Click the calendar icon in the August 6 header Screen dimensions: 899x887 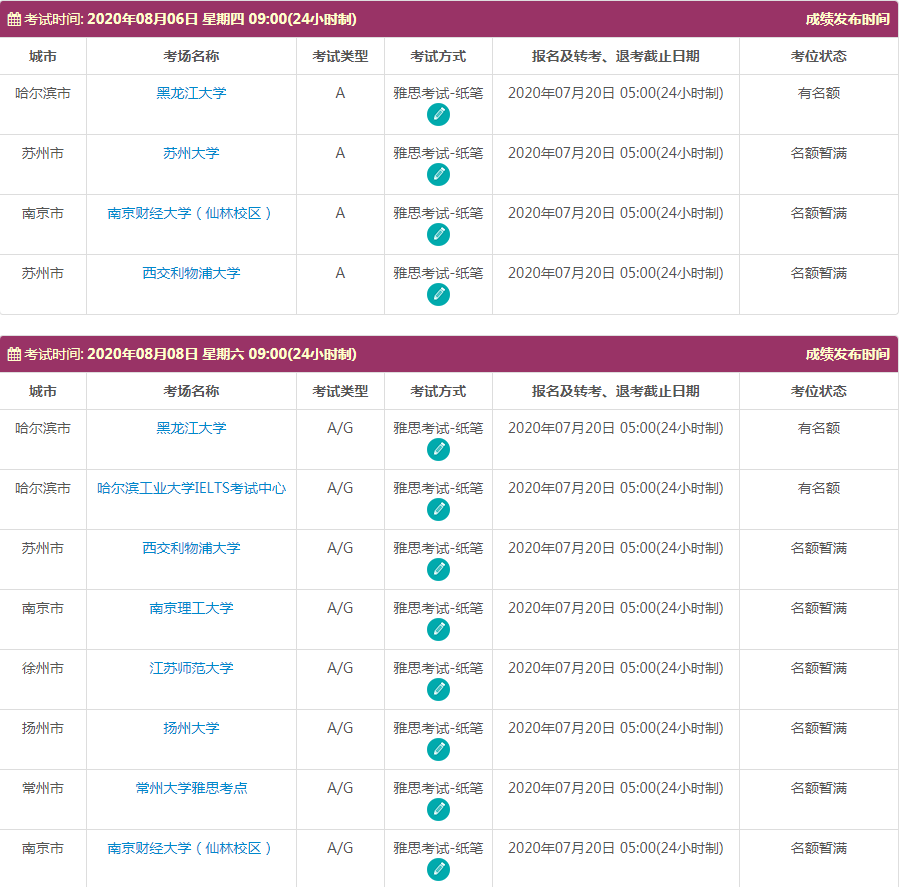click(14, 16)
